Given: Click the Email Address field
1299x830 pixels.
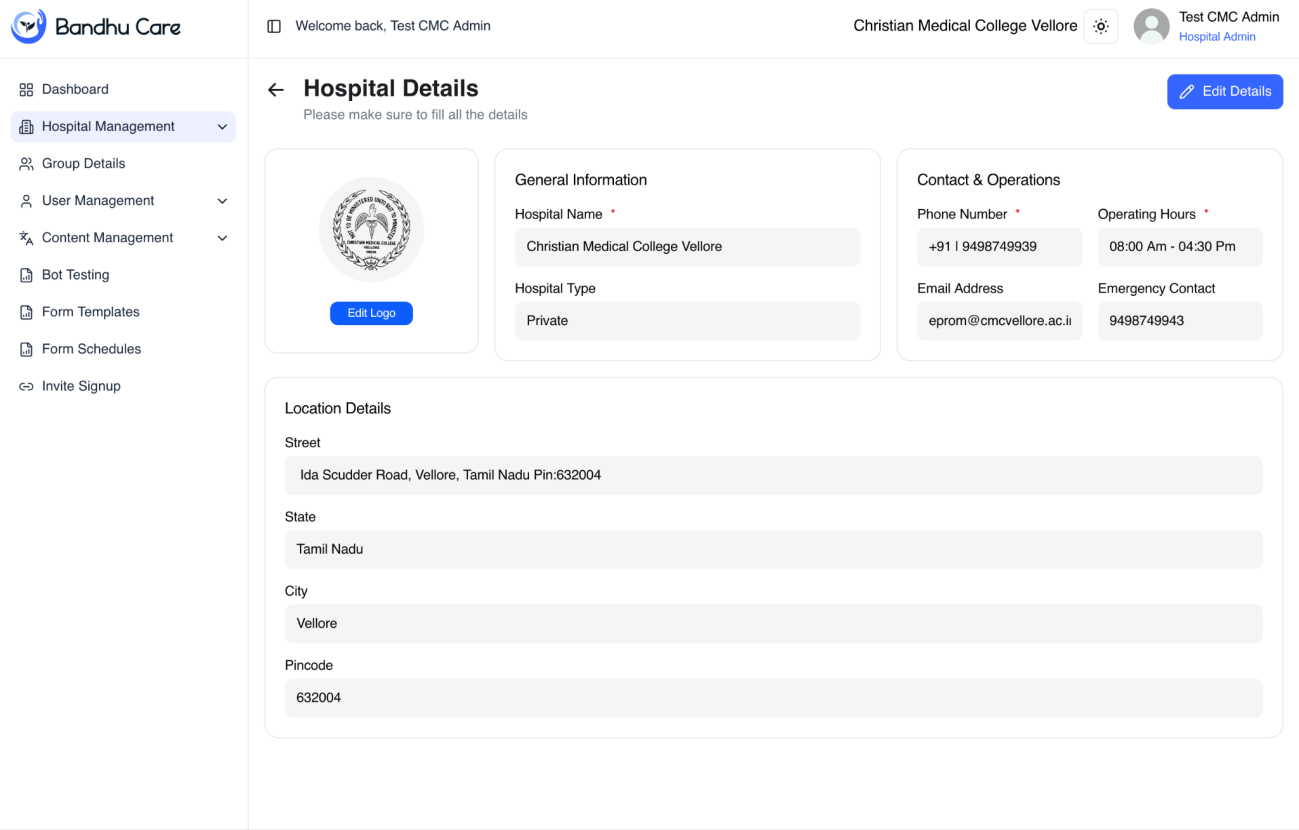Looking at the screenshot, I should 999,320.
